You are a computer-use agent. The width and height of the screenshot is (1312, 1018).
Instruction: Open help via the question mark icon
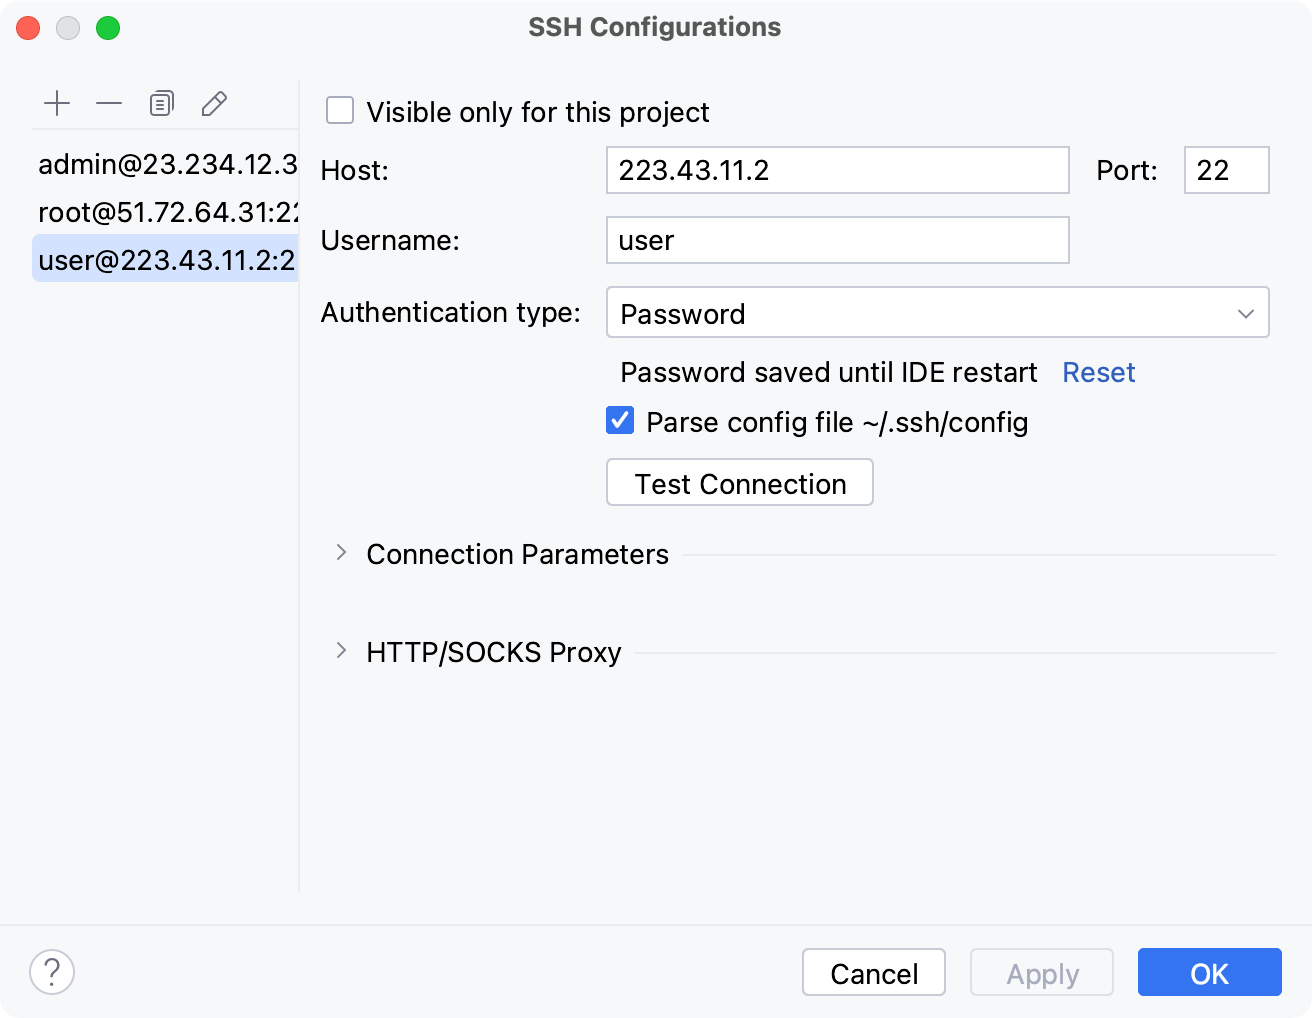[52, 971]
